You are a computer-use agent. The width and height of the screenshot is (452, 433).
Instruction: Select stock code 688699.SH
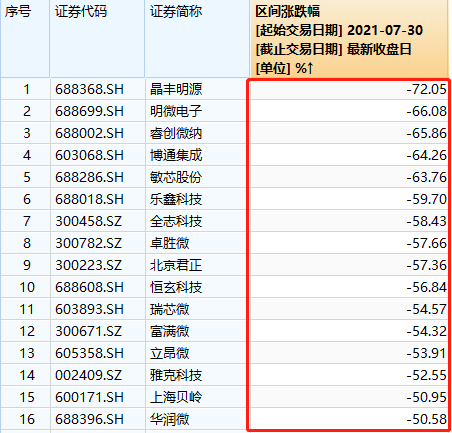(89, 111)
